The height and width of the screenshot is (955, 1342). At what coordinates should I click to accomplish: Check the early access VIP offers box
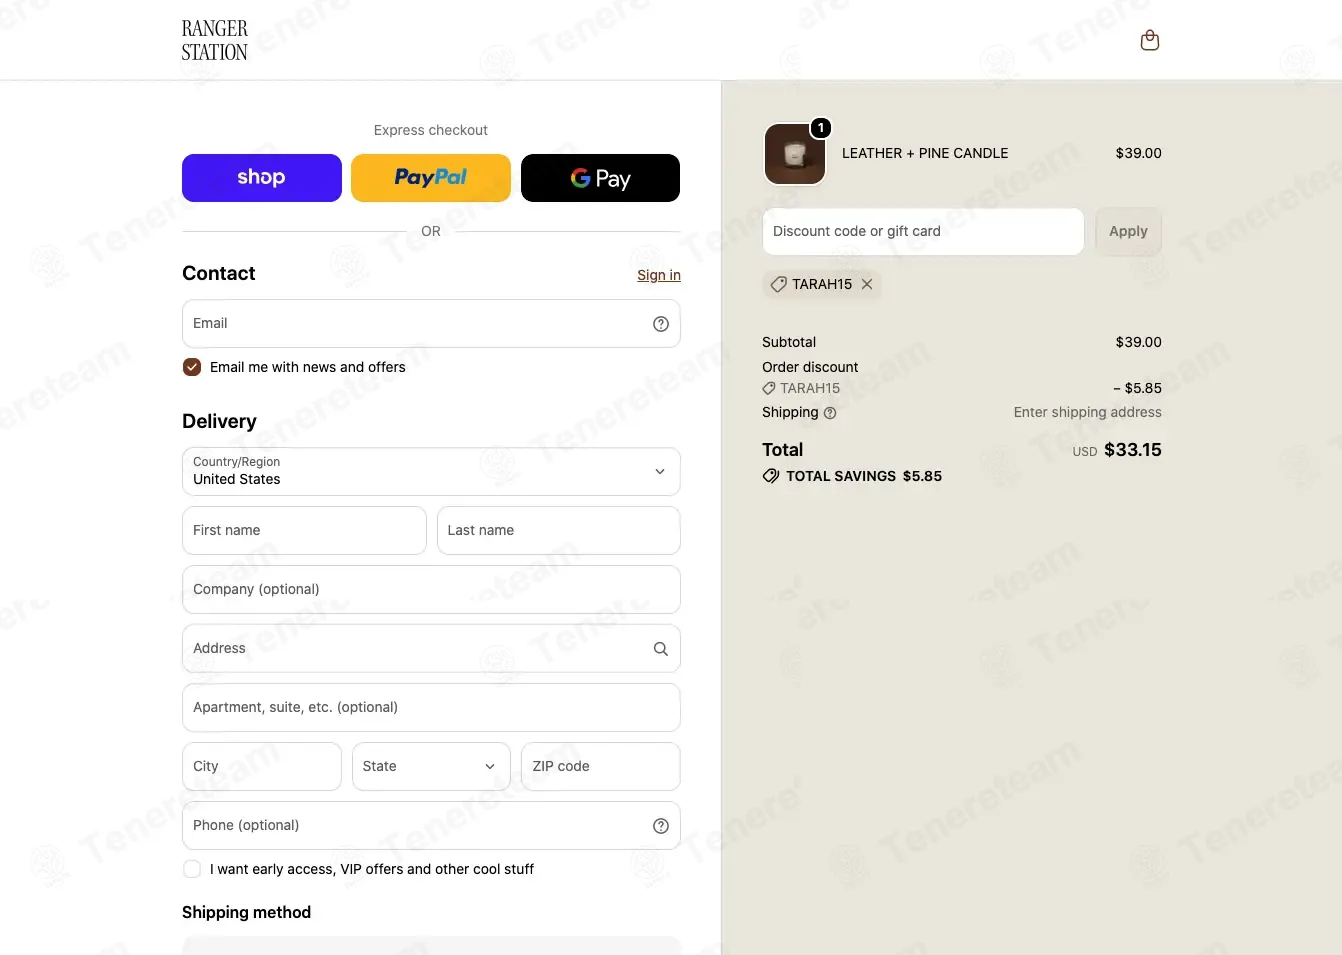(192, 869)
